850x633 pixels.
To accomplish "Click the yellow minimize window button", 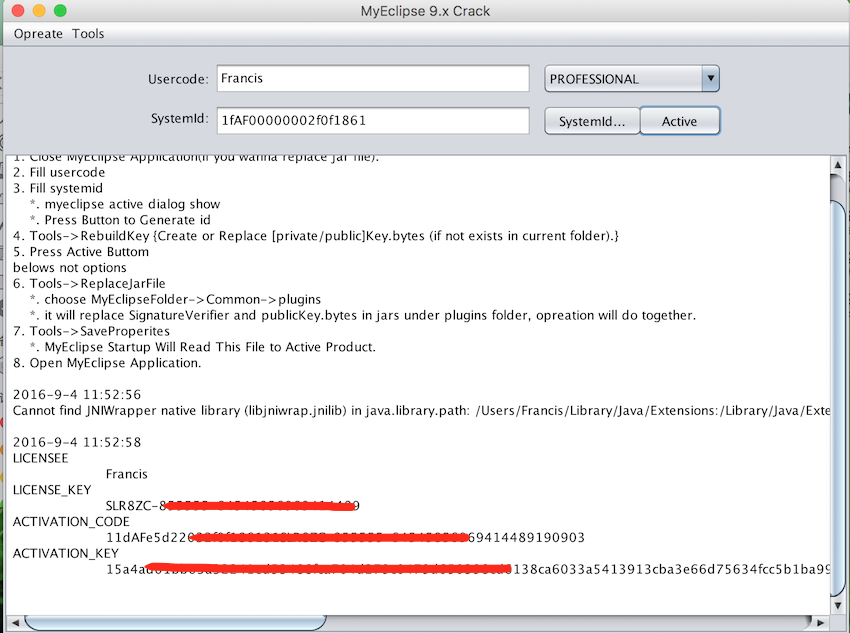I will coord(39,10).
